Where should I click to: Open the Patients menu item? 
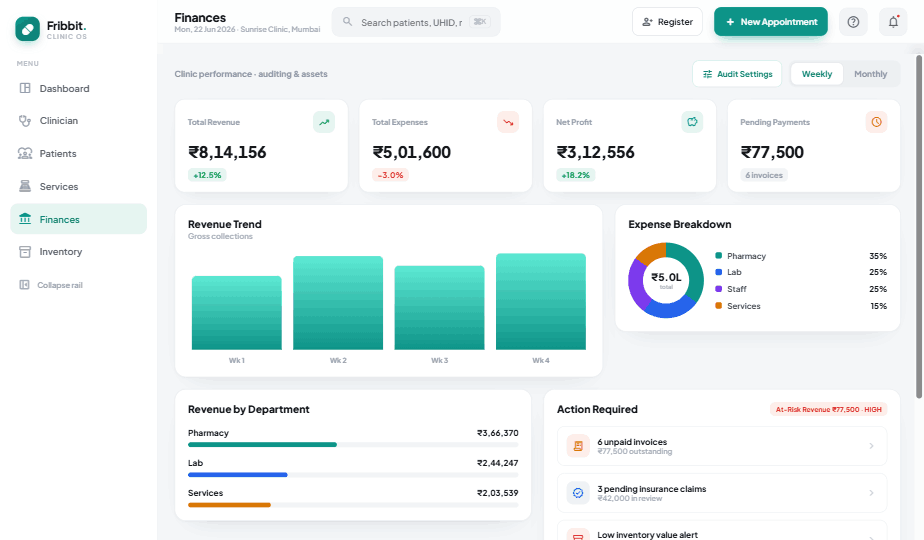(x=78, y=153)
